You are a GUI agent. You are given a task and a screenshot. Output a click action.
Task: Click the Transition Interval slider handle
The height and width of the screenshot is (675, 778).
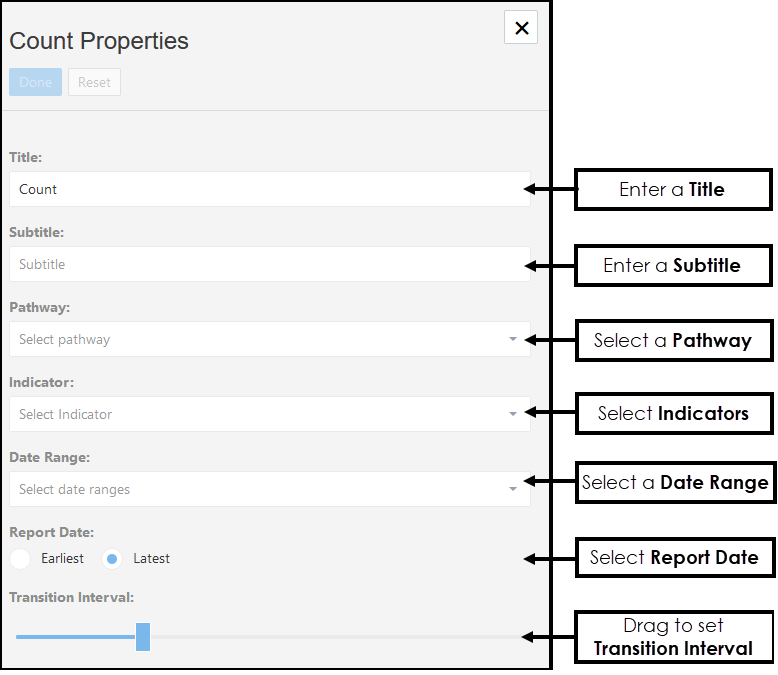point(143,636)
